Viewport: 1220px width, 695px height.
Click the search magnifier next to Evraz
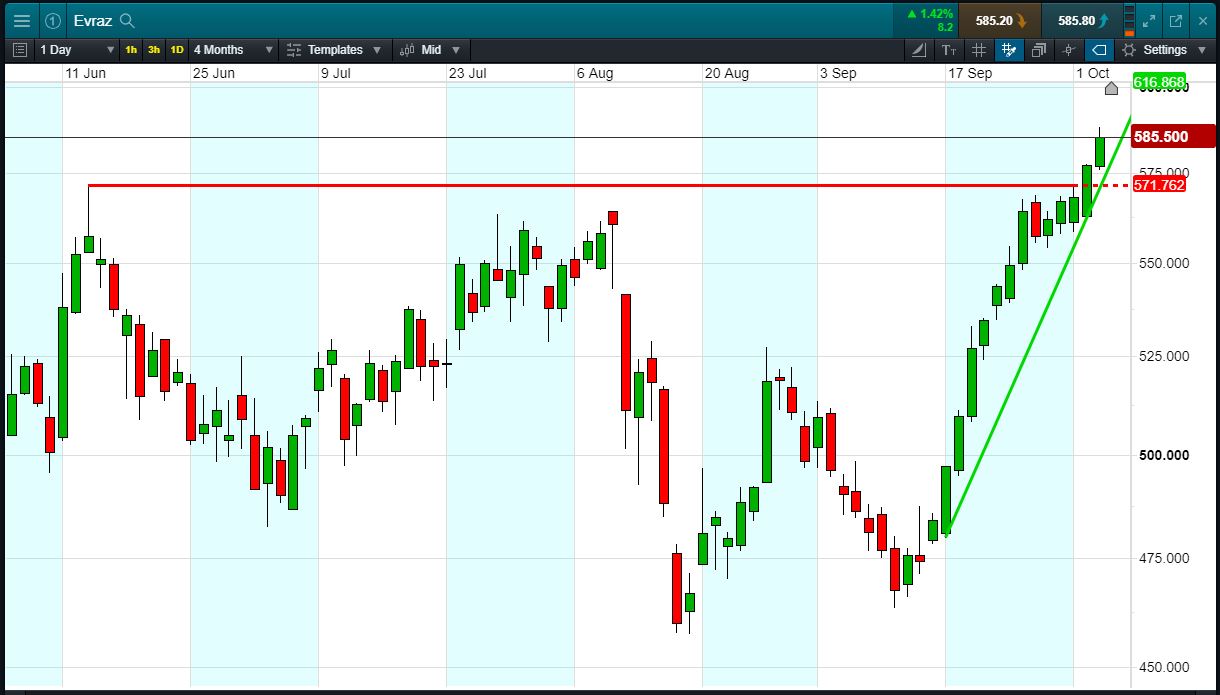click(x=127, y=20)
